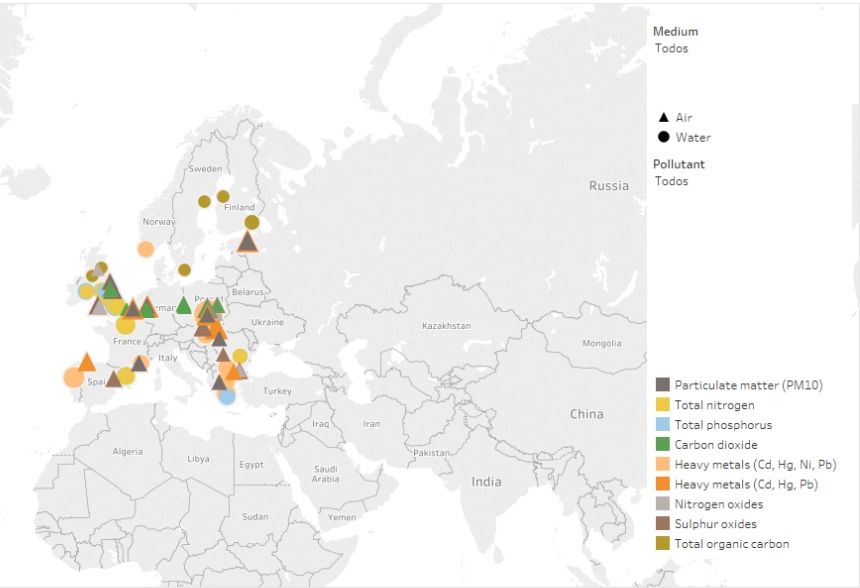
Task: Select the dark gold circle directly above the Finland label
Action: [x=223, y=196]
